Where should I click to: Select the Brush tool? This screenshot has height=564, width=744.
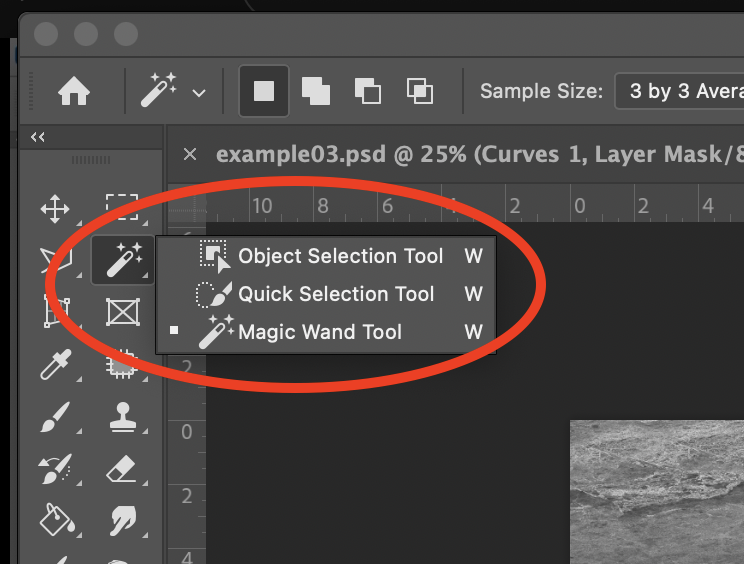click(x=54, y=417)
